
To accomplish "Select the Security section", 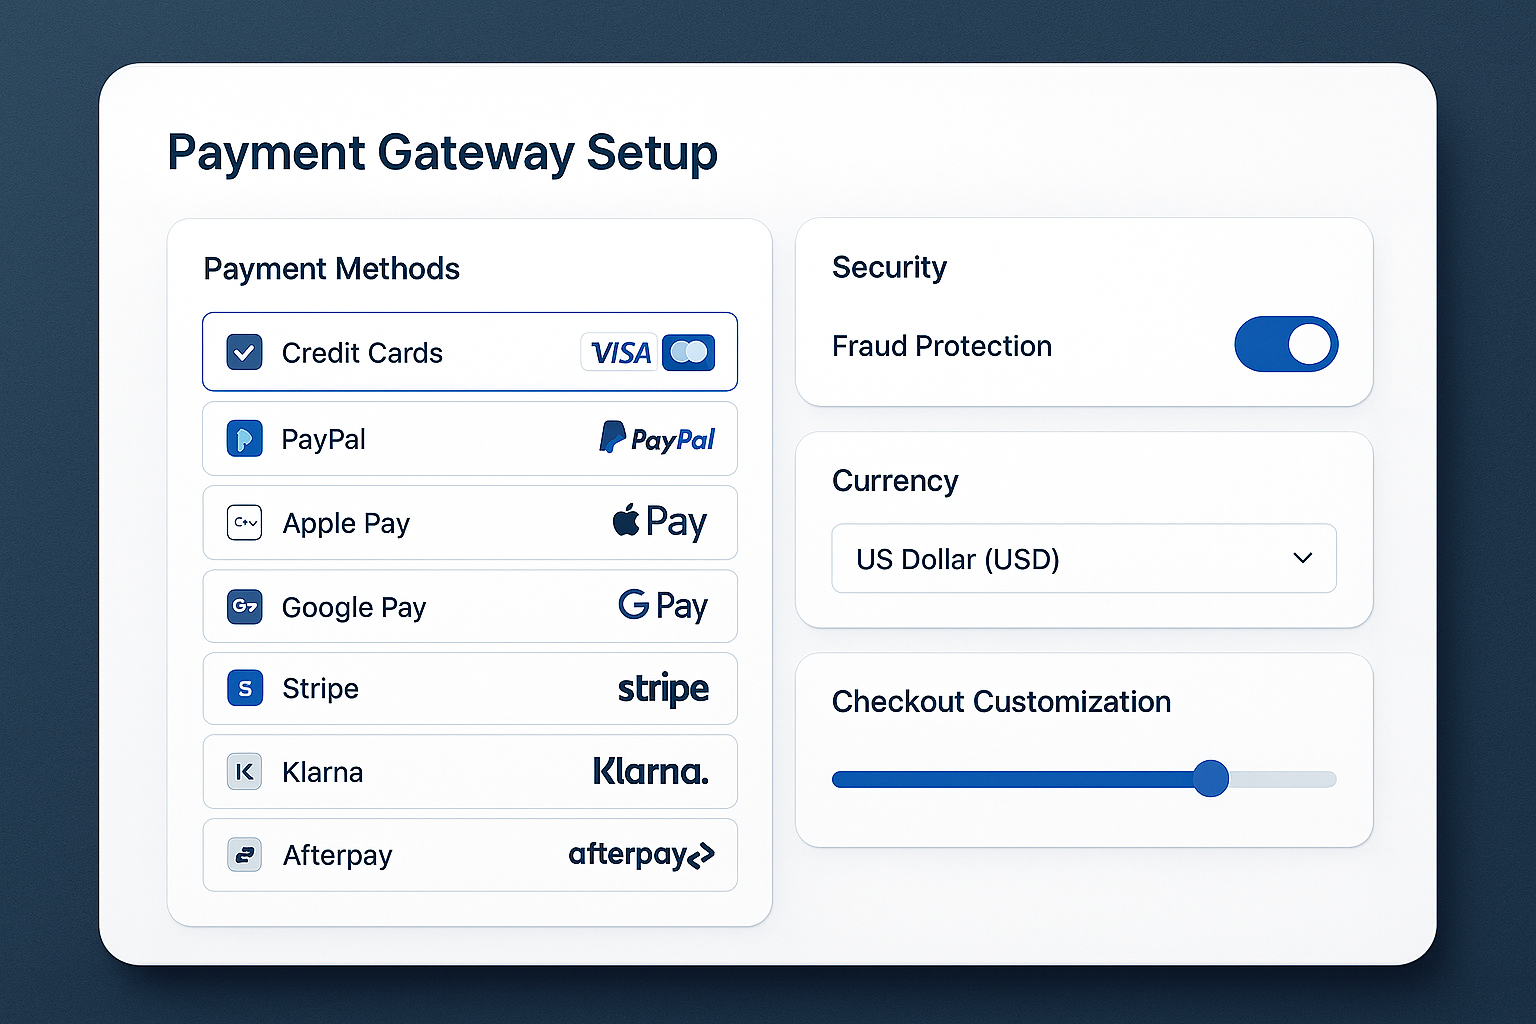I will click(889, 267).
